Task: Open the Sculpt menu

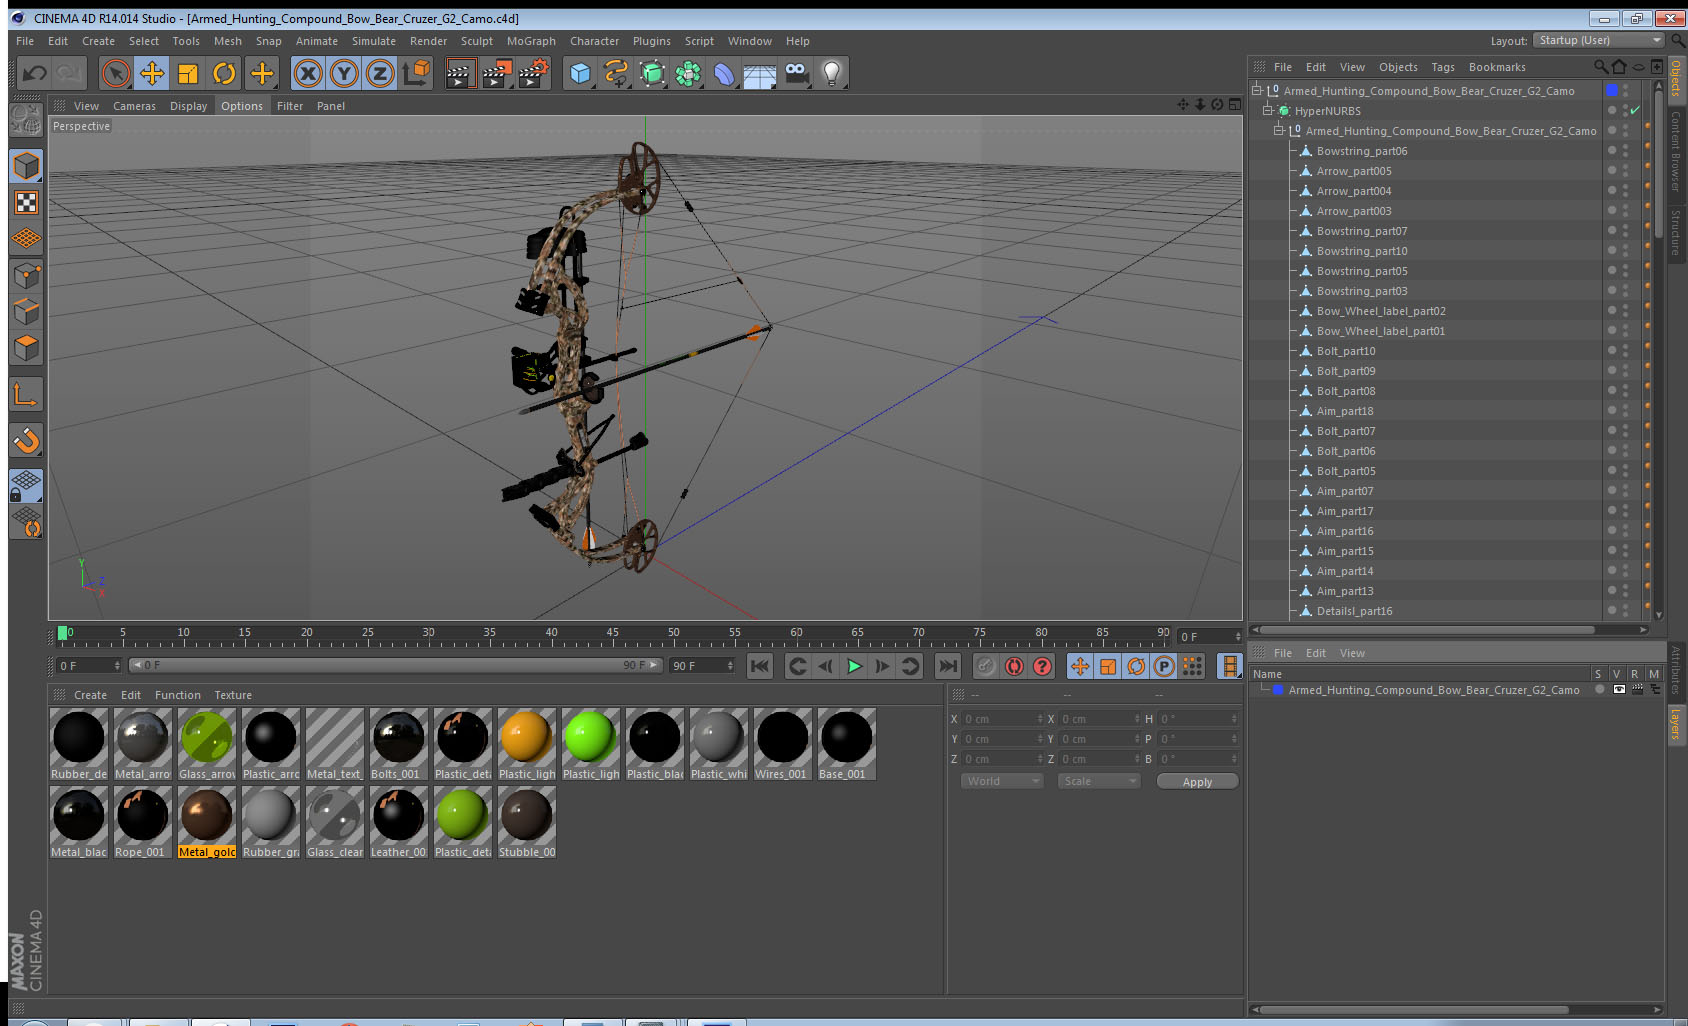Action: (477, 41)
